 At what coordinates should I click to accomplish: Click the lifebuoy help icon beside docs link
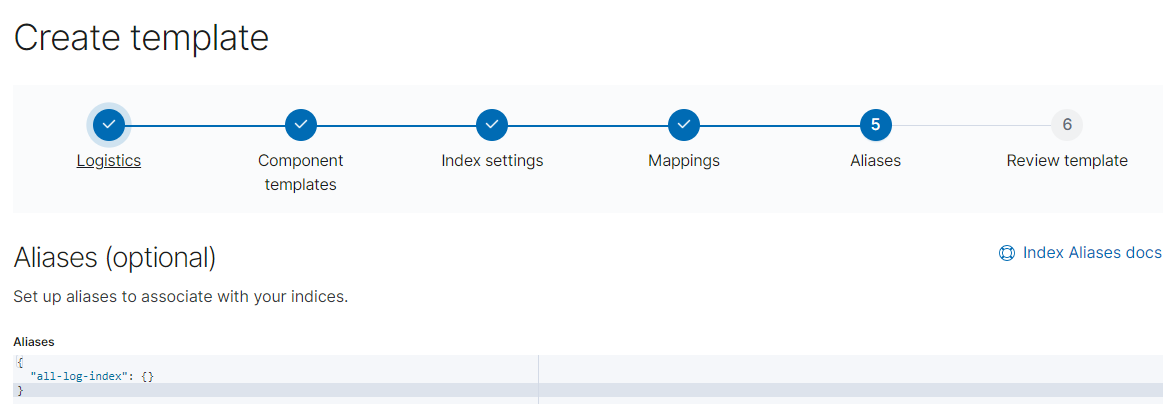coord(1007,253)
